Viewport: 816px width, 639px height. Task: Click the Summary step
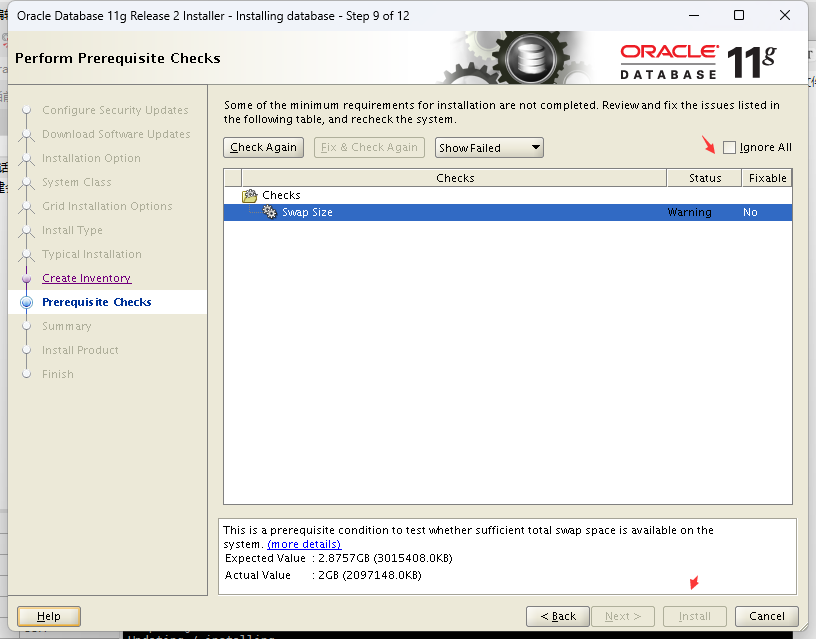click(67, 326)
